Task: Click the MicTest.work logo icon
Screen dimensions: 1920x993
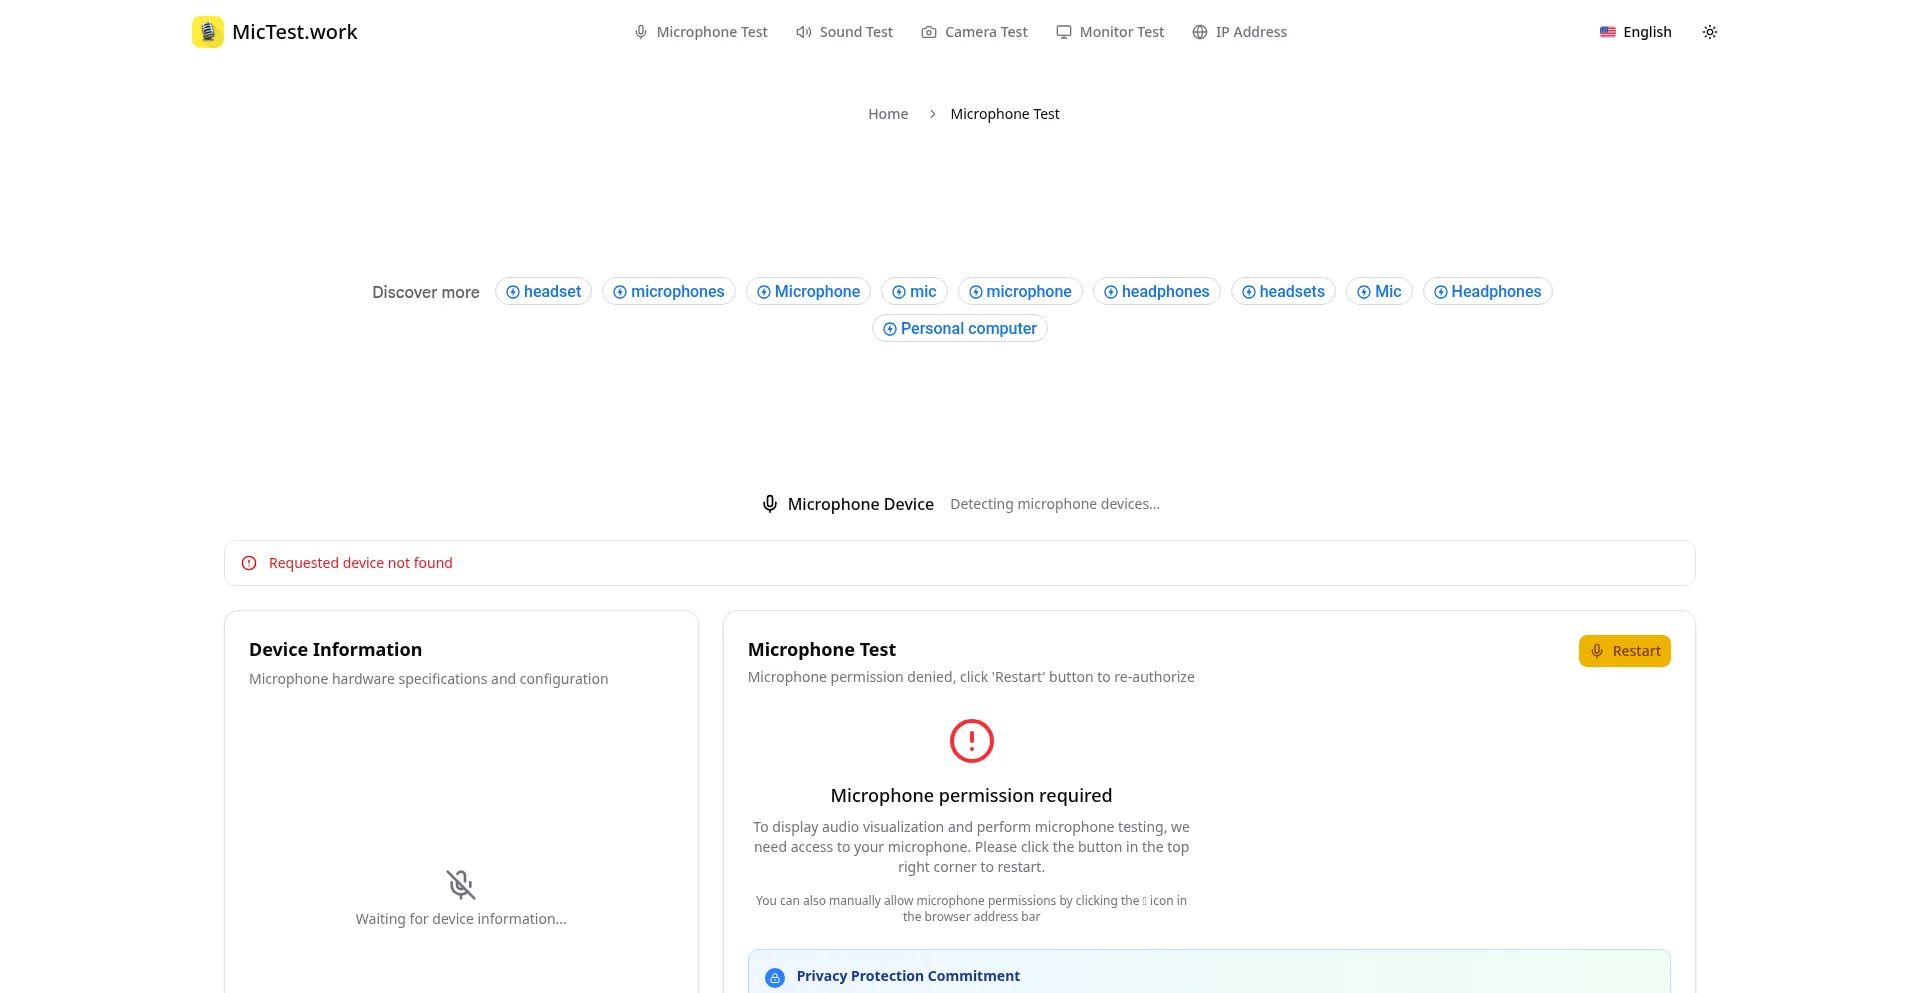Action: point(208,32)
